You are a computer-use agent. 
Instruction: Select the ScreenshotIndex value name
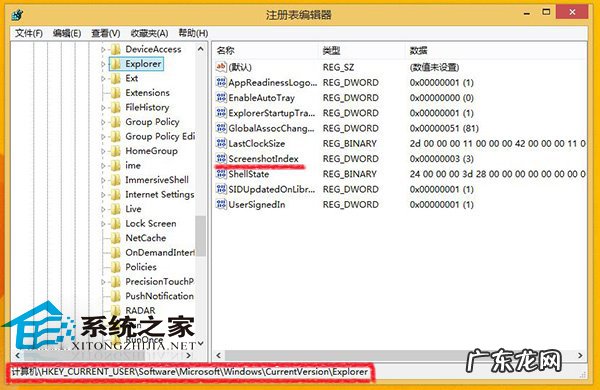[263, 159]
